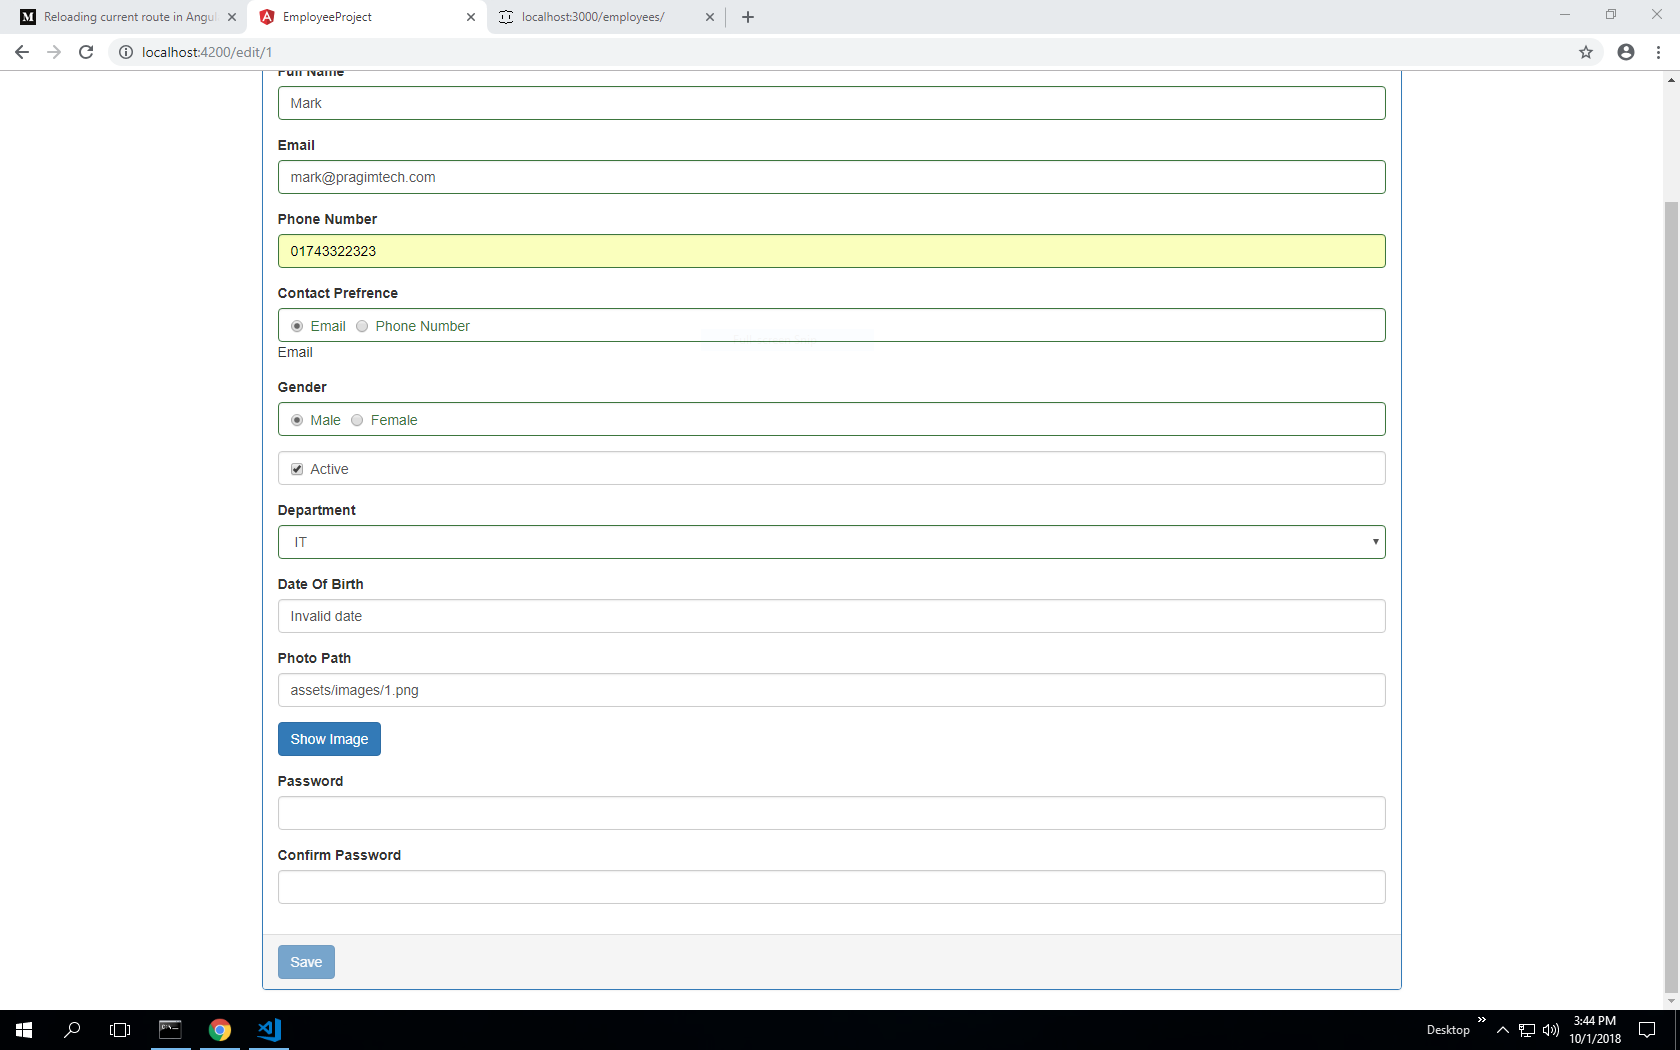Click the Phone Number input field
This screenshot has width=1680, height=1050.
[832, 251]
